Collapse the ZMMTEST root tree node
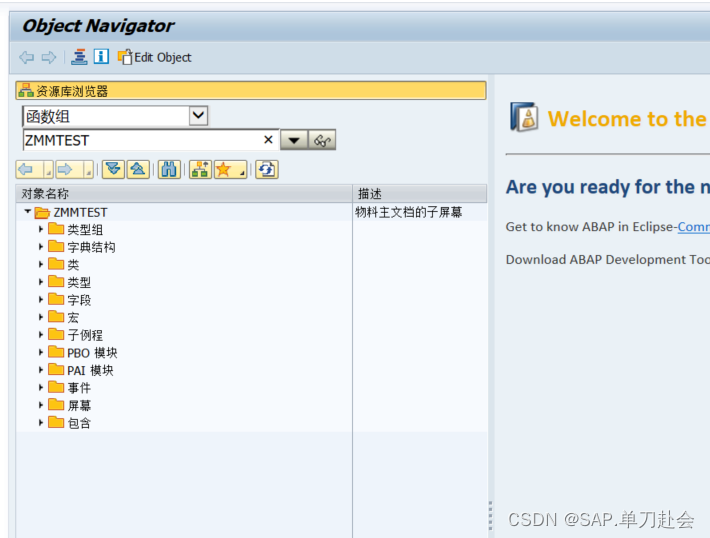This screenshot has height=538, width=710. pos(28,211)
